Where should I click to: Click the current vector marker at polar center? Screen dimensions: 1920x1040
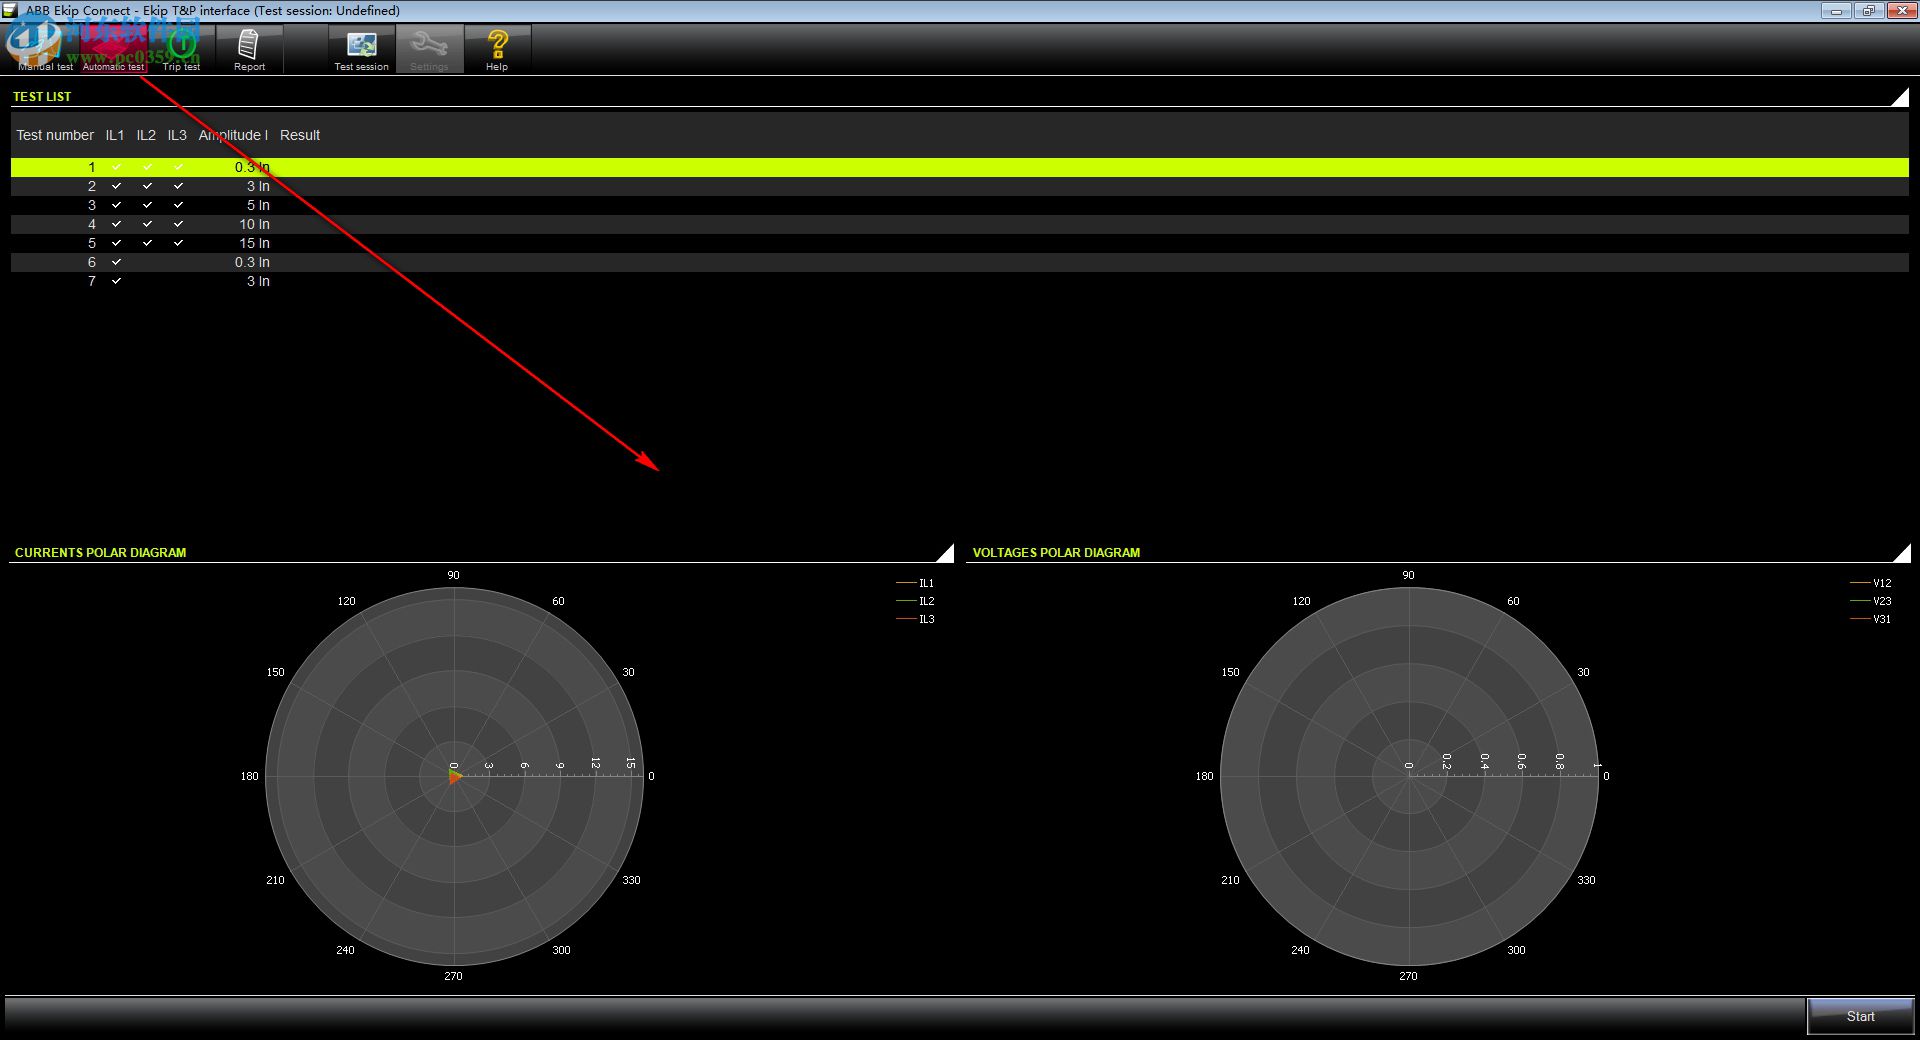[455, 776]
